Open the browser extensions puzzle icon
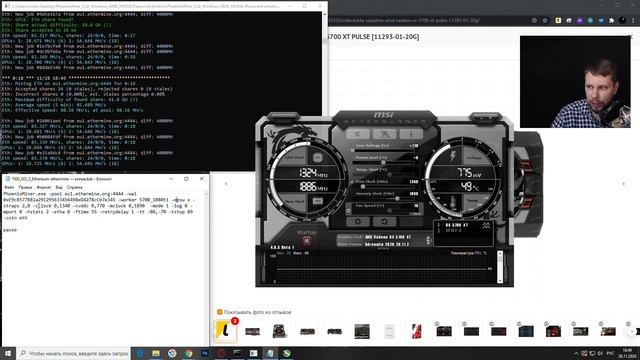Viewport: 640px width, 360px height. [611, 20]
